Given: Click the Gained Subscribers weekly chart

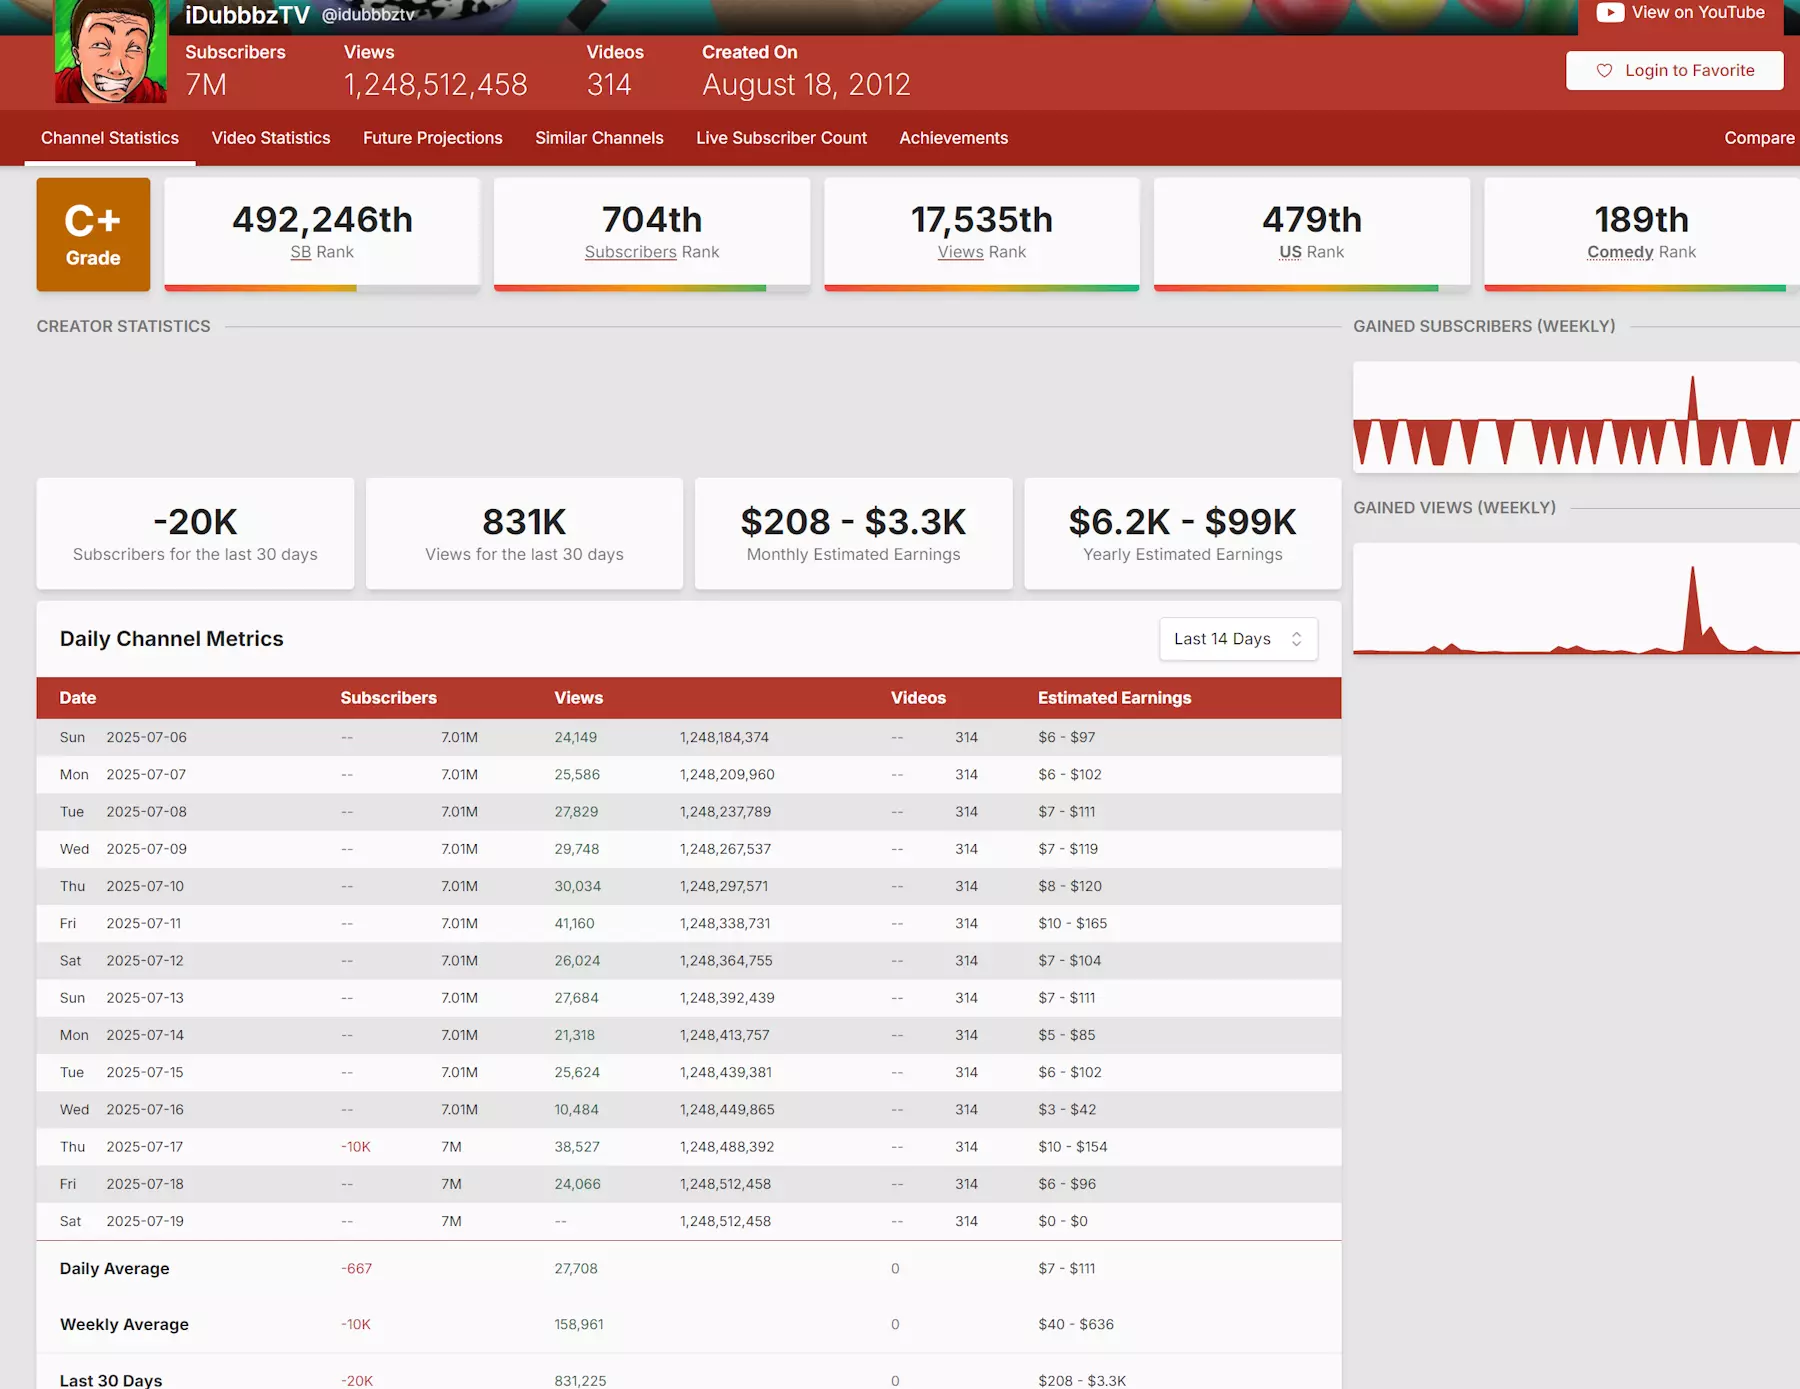Looking at the screenshot, I should coord(1576,417).
